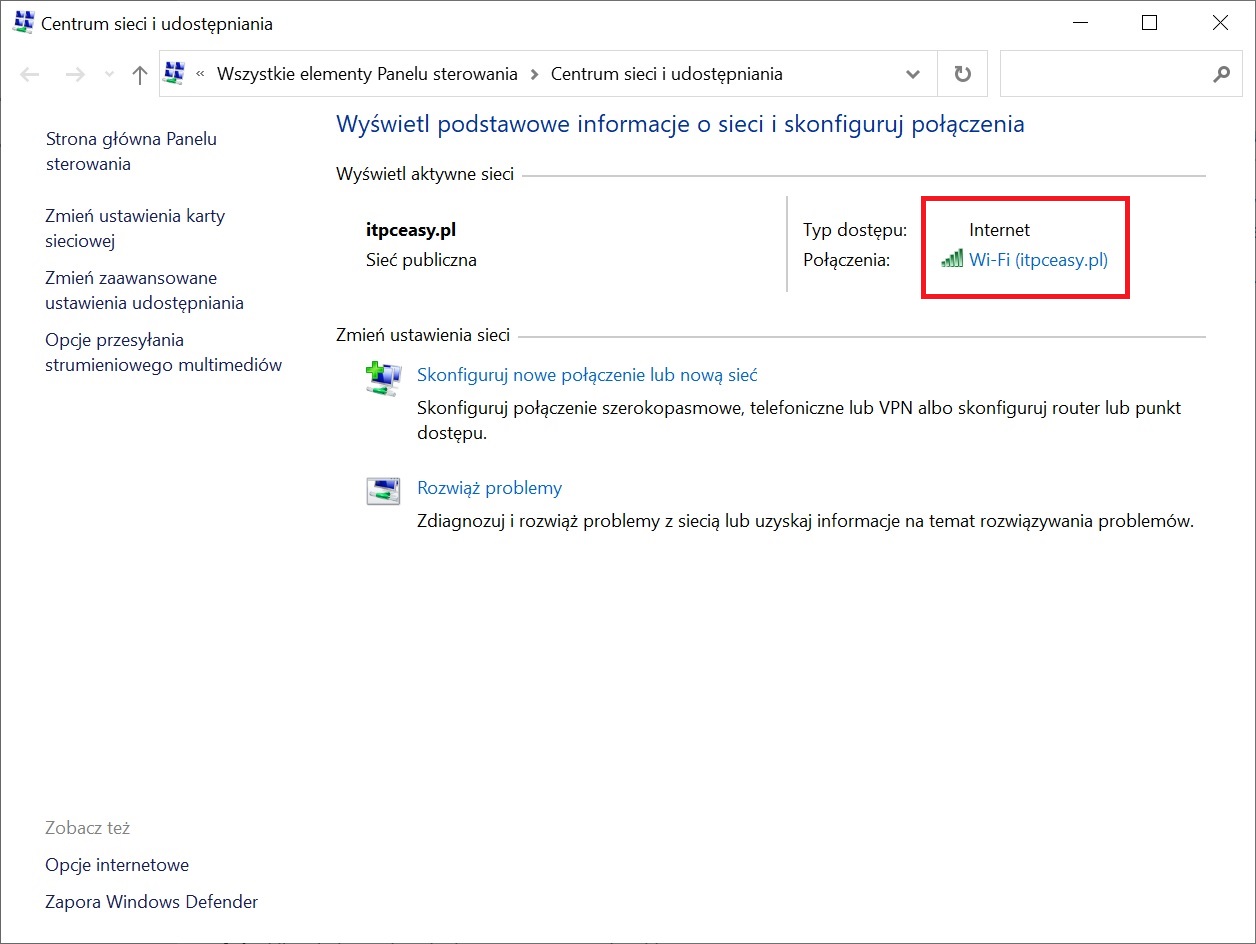
Task: Click inside the Control Panel search box
Action: pyautogui.click(x=1100, y=74)
